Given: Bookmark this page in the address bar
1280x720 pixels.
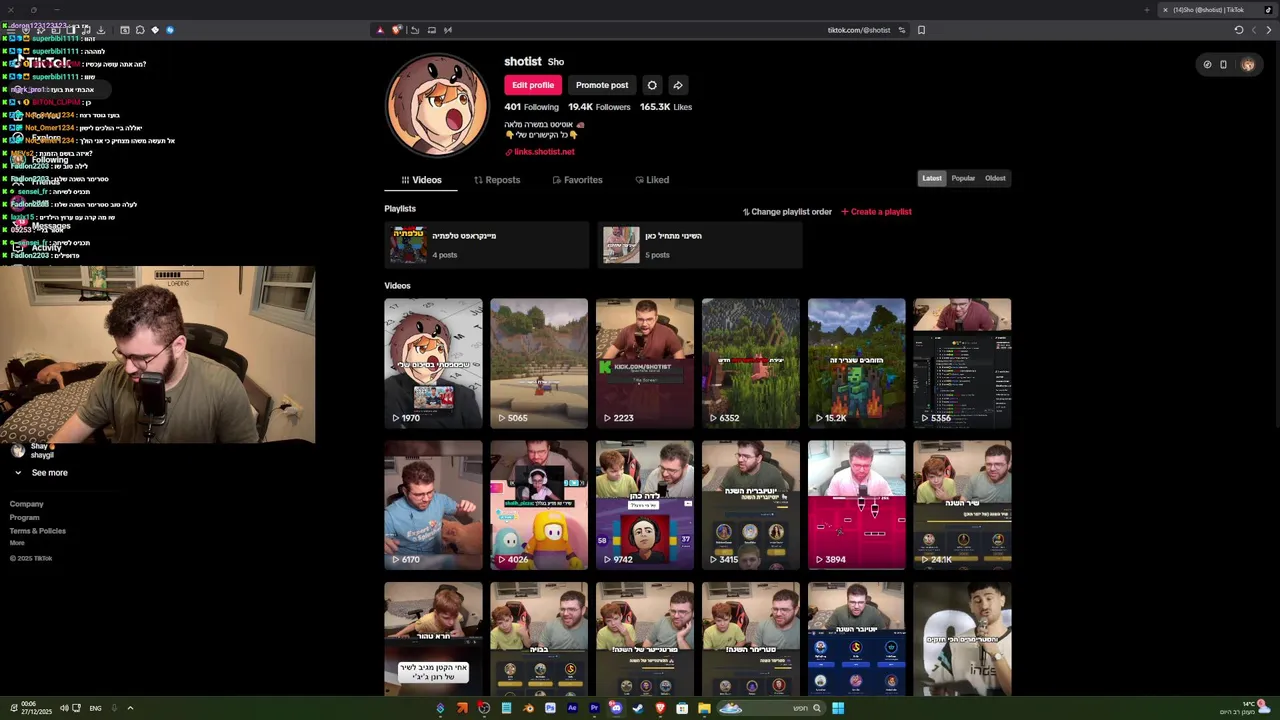Looking at the screenshot, I should click(921, 30).
